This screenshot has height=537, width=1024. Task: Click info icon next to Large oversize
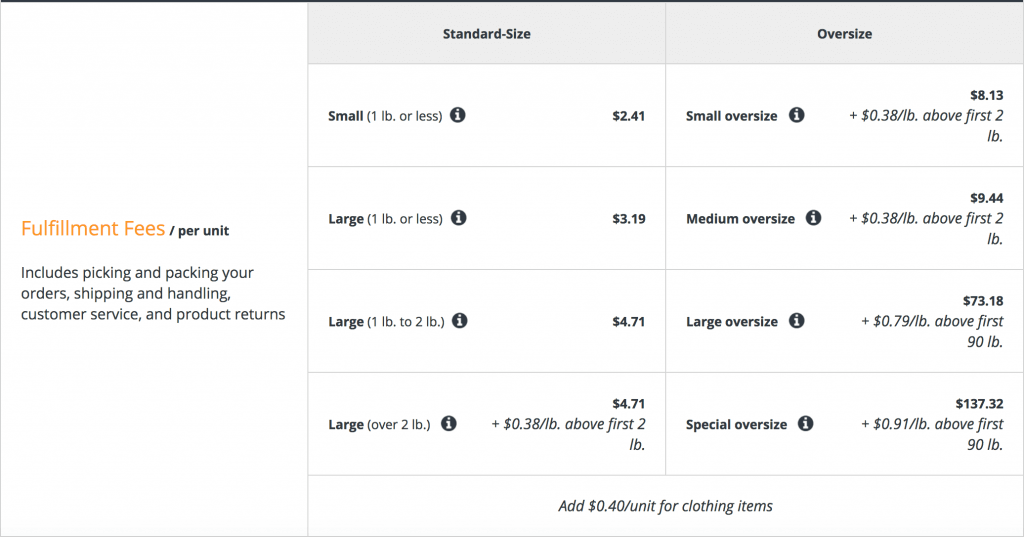click(796, 321)
